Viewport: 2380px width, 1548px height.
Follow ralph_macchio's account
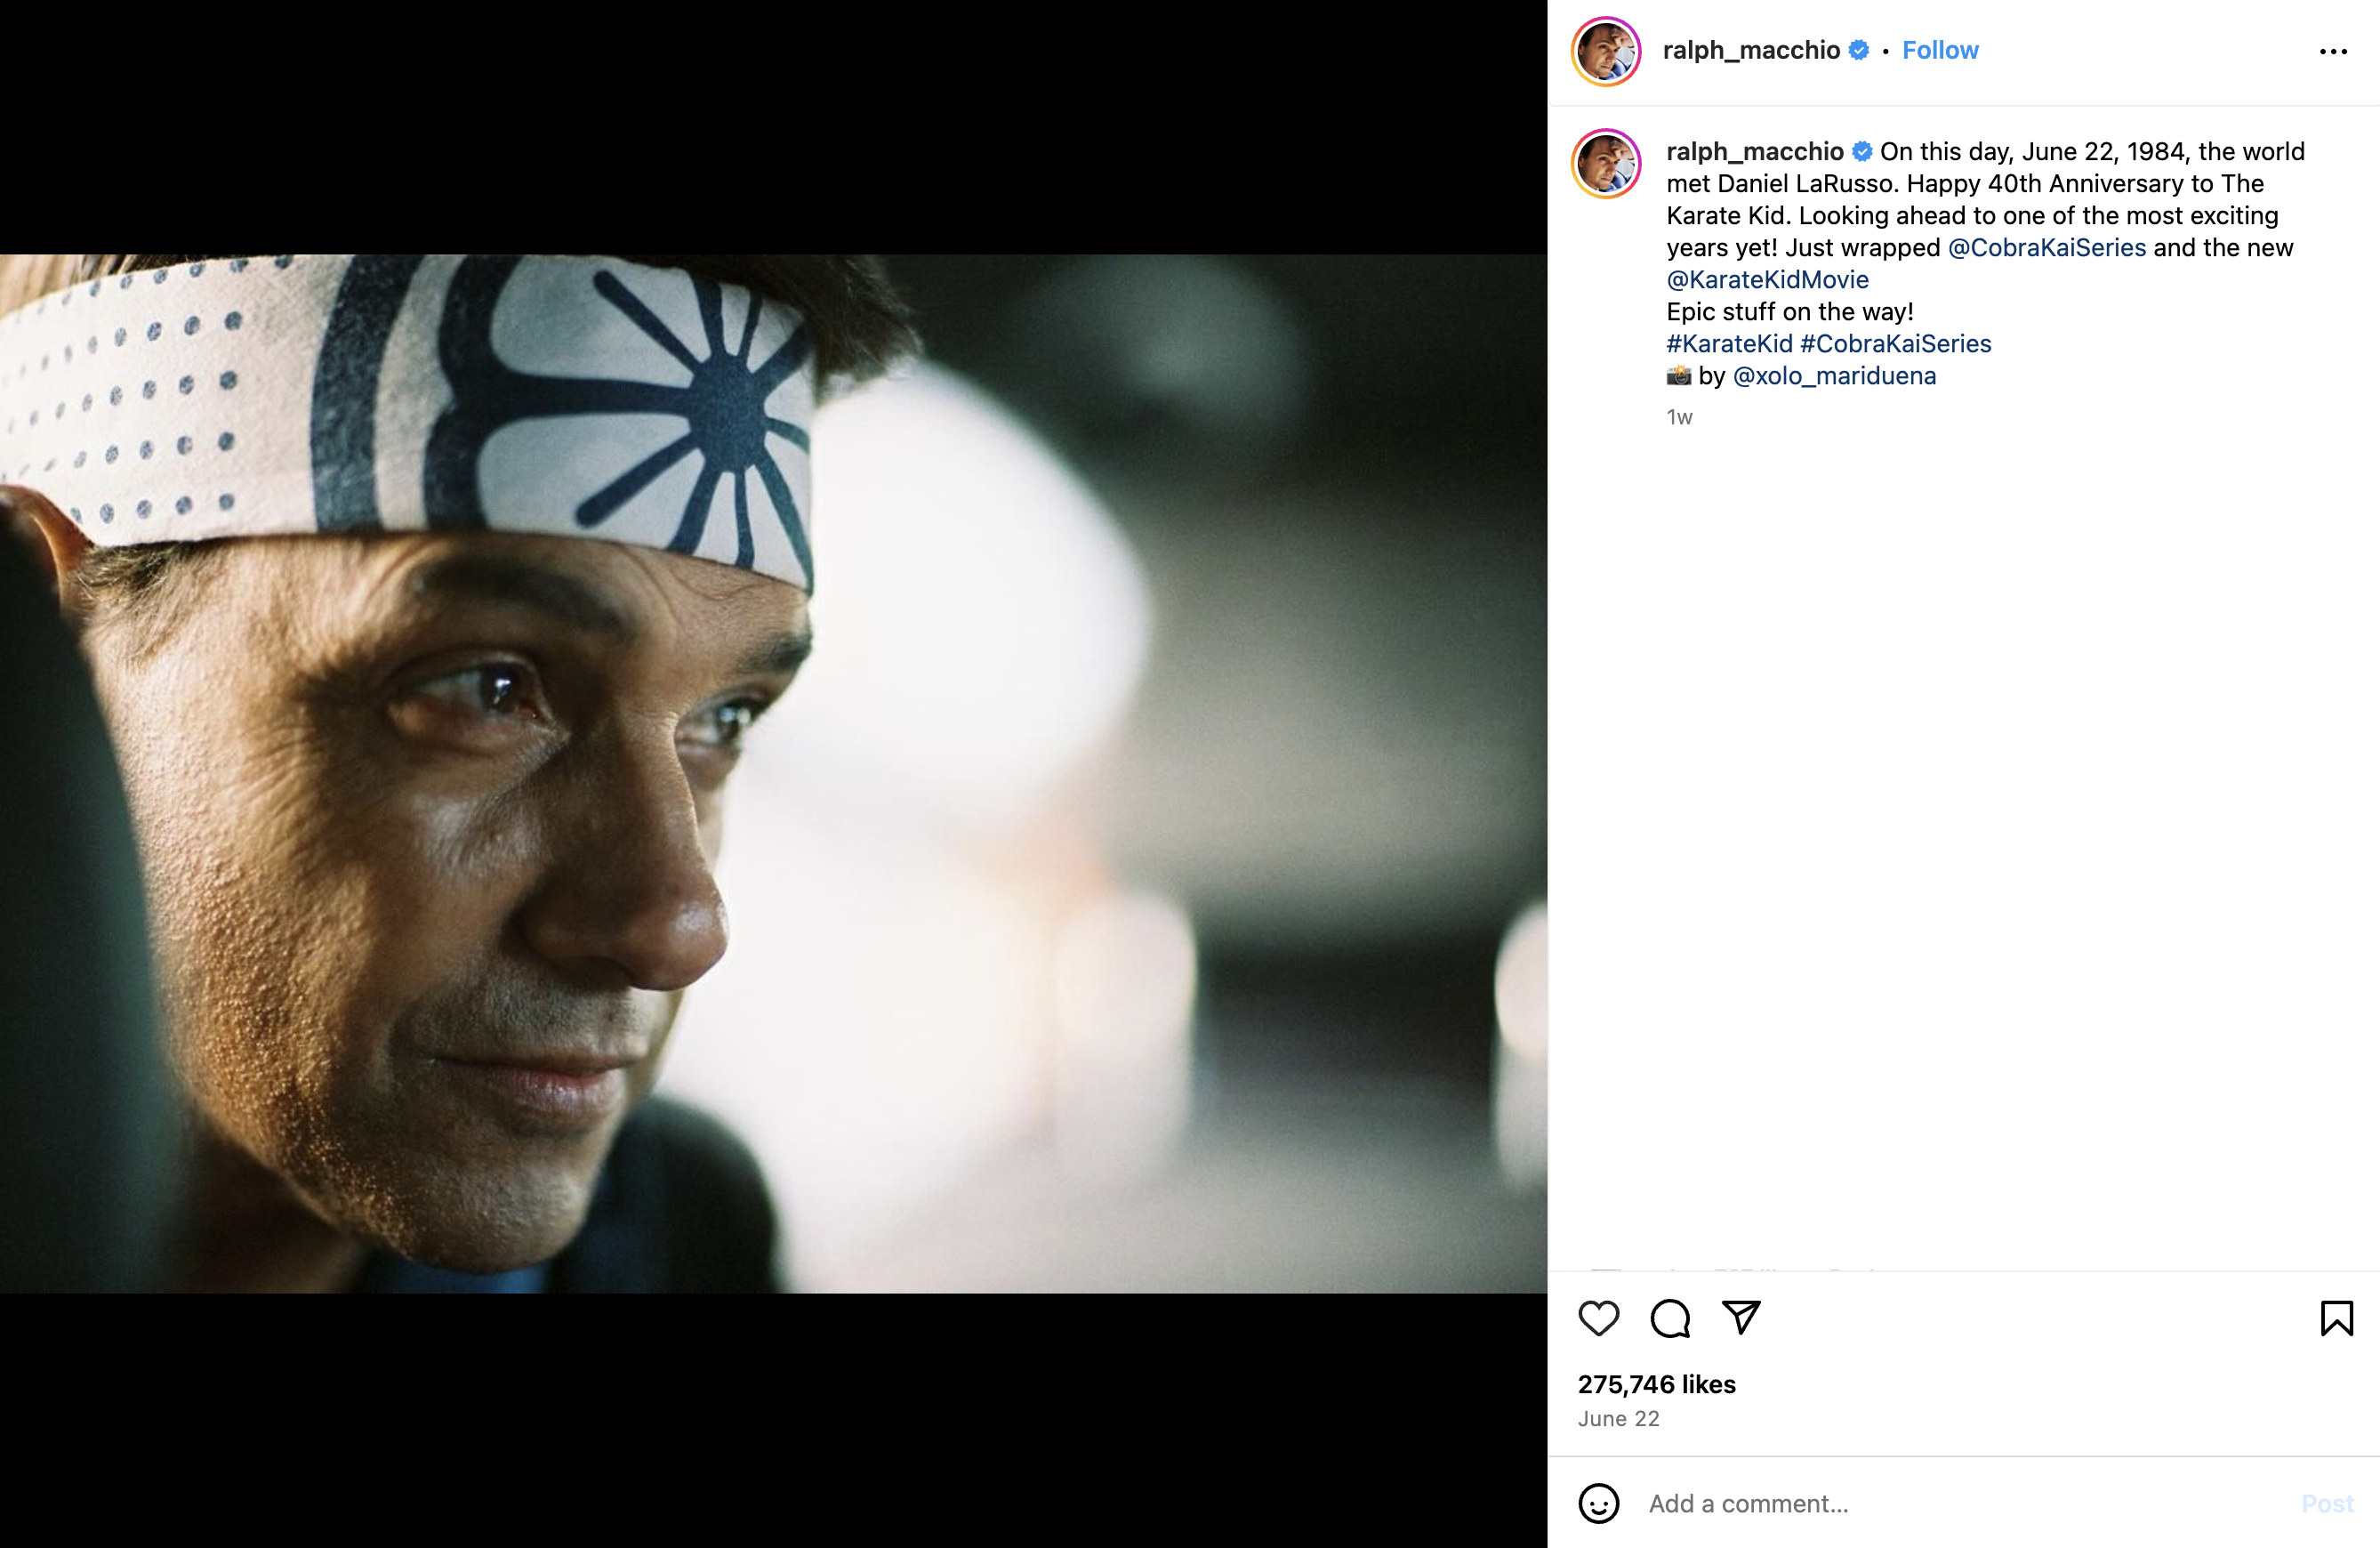point(1939,50)
